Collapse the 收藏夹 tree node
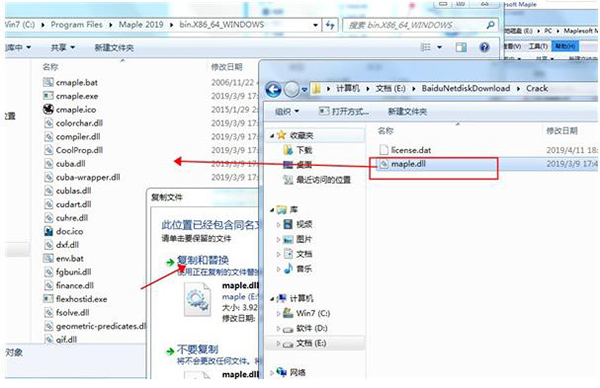This screenshot has height=388, width=600. coord(272,136)
